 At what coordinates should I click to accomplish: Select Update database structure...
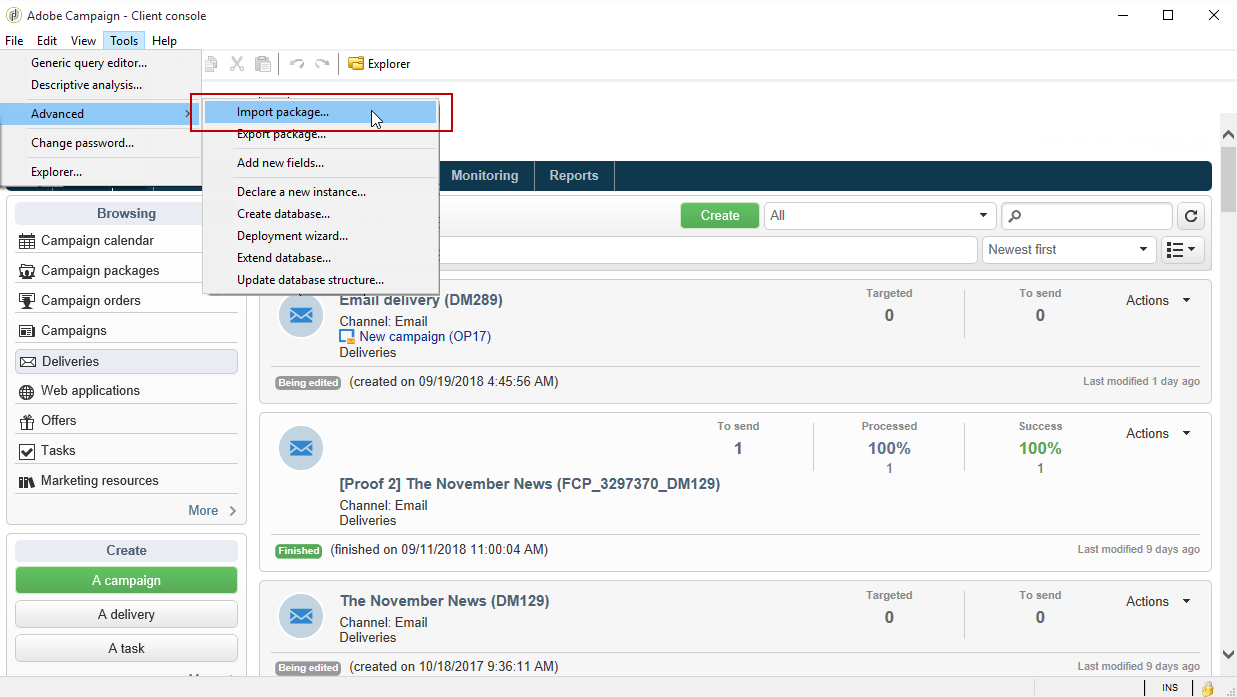point(320,280)
